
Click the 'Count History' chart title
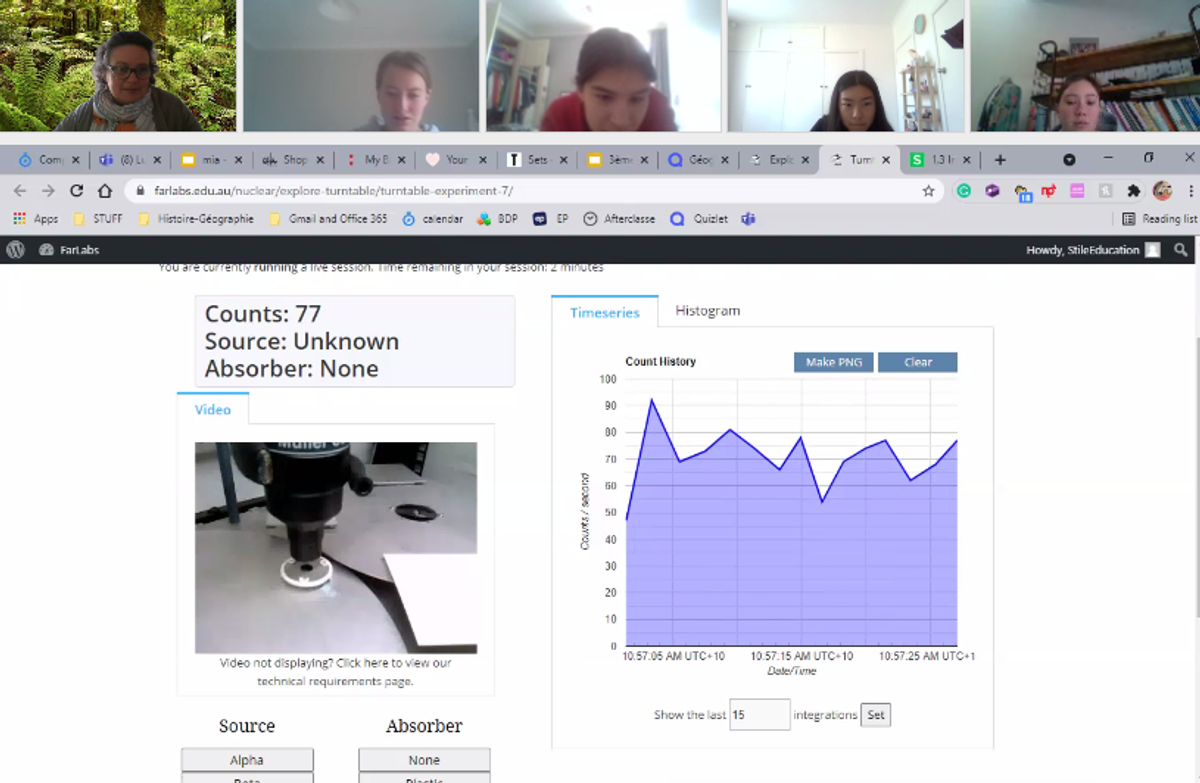click(661, 361)
